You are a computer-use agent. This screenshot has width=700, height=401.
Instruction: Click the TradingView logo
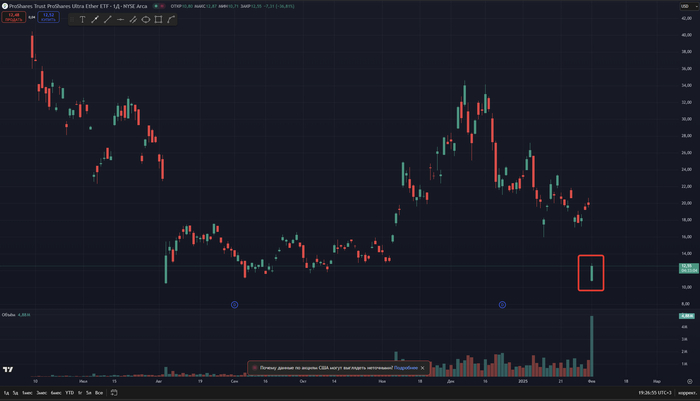tap(8, 369)
